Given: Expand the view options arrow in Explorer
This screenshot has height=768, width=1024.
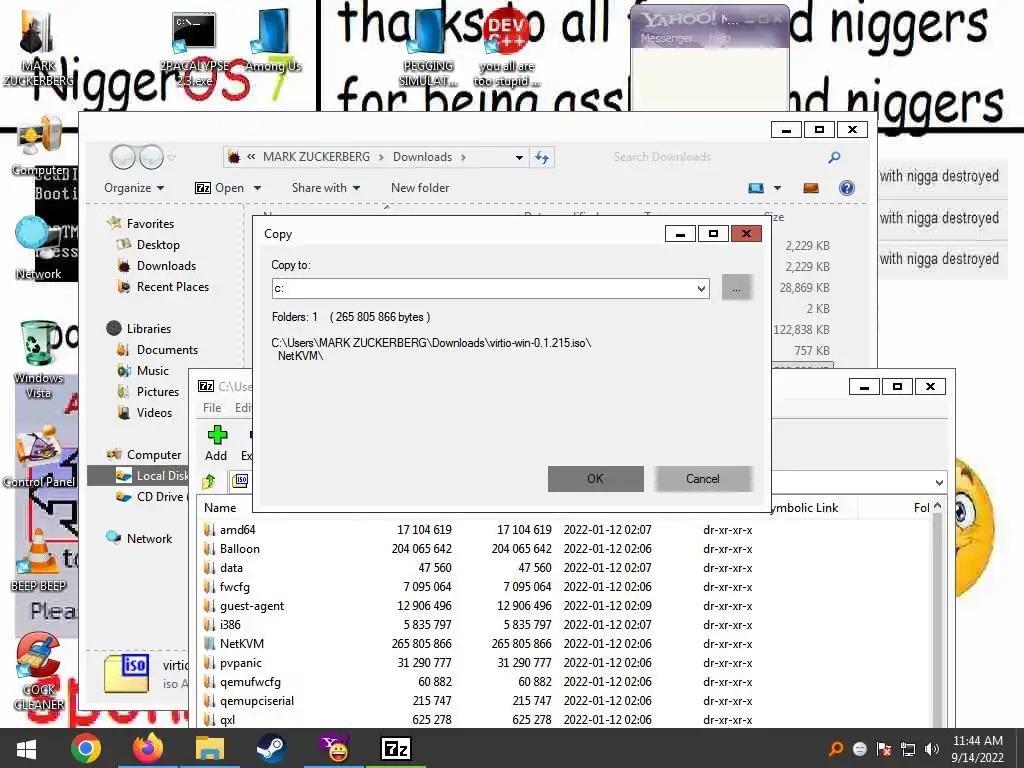Looking at the screenshot, I should coord(777,188).
